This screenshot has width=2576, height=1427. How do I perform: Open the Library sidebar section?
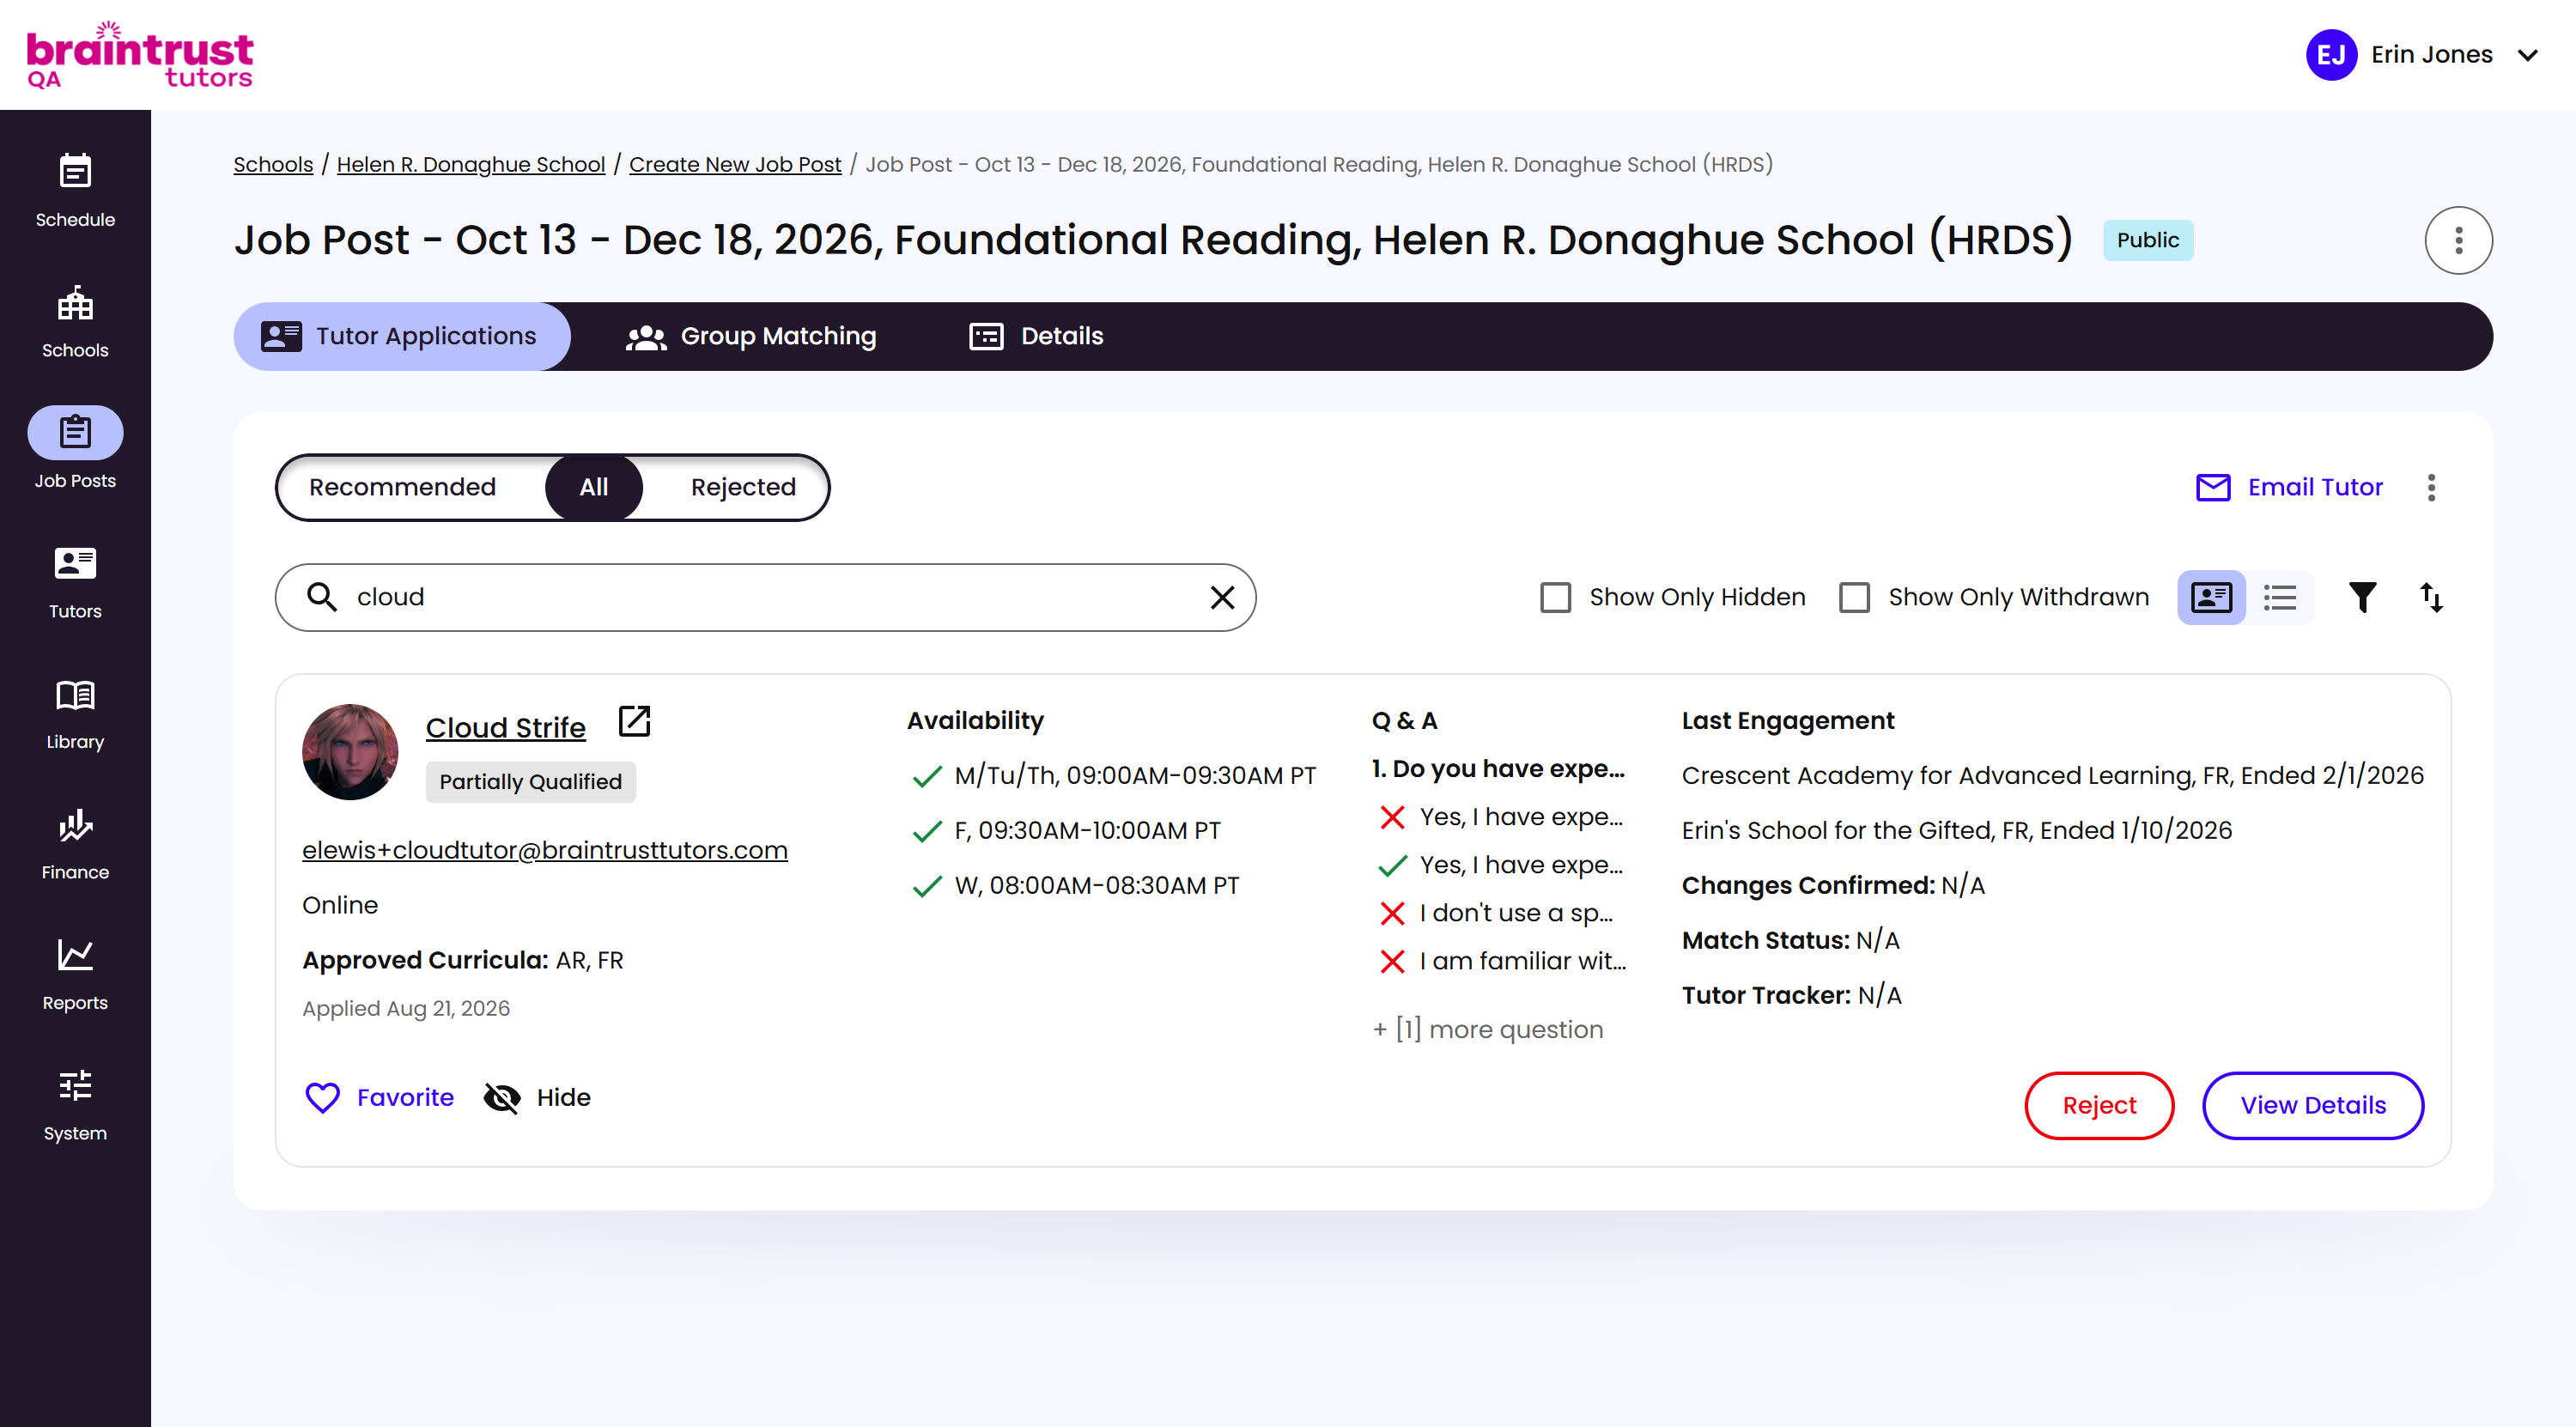click(75, 713)
